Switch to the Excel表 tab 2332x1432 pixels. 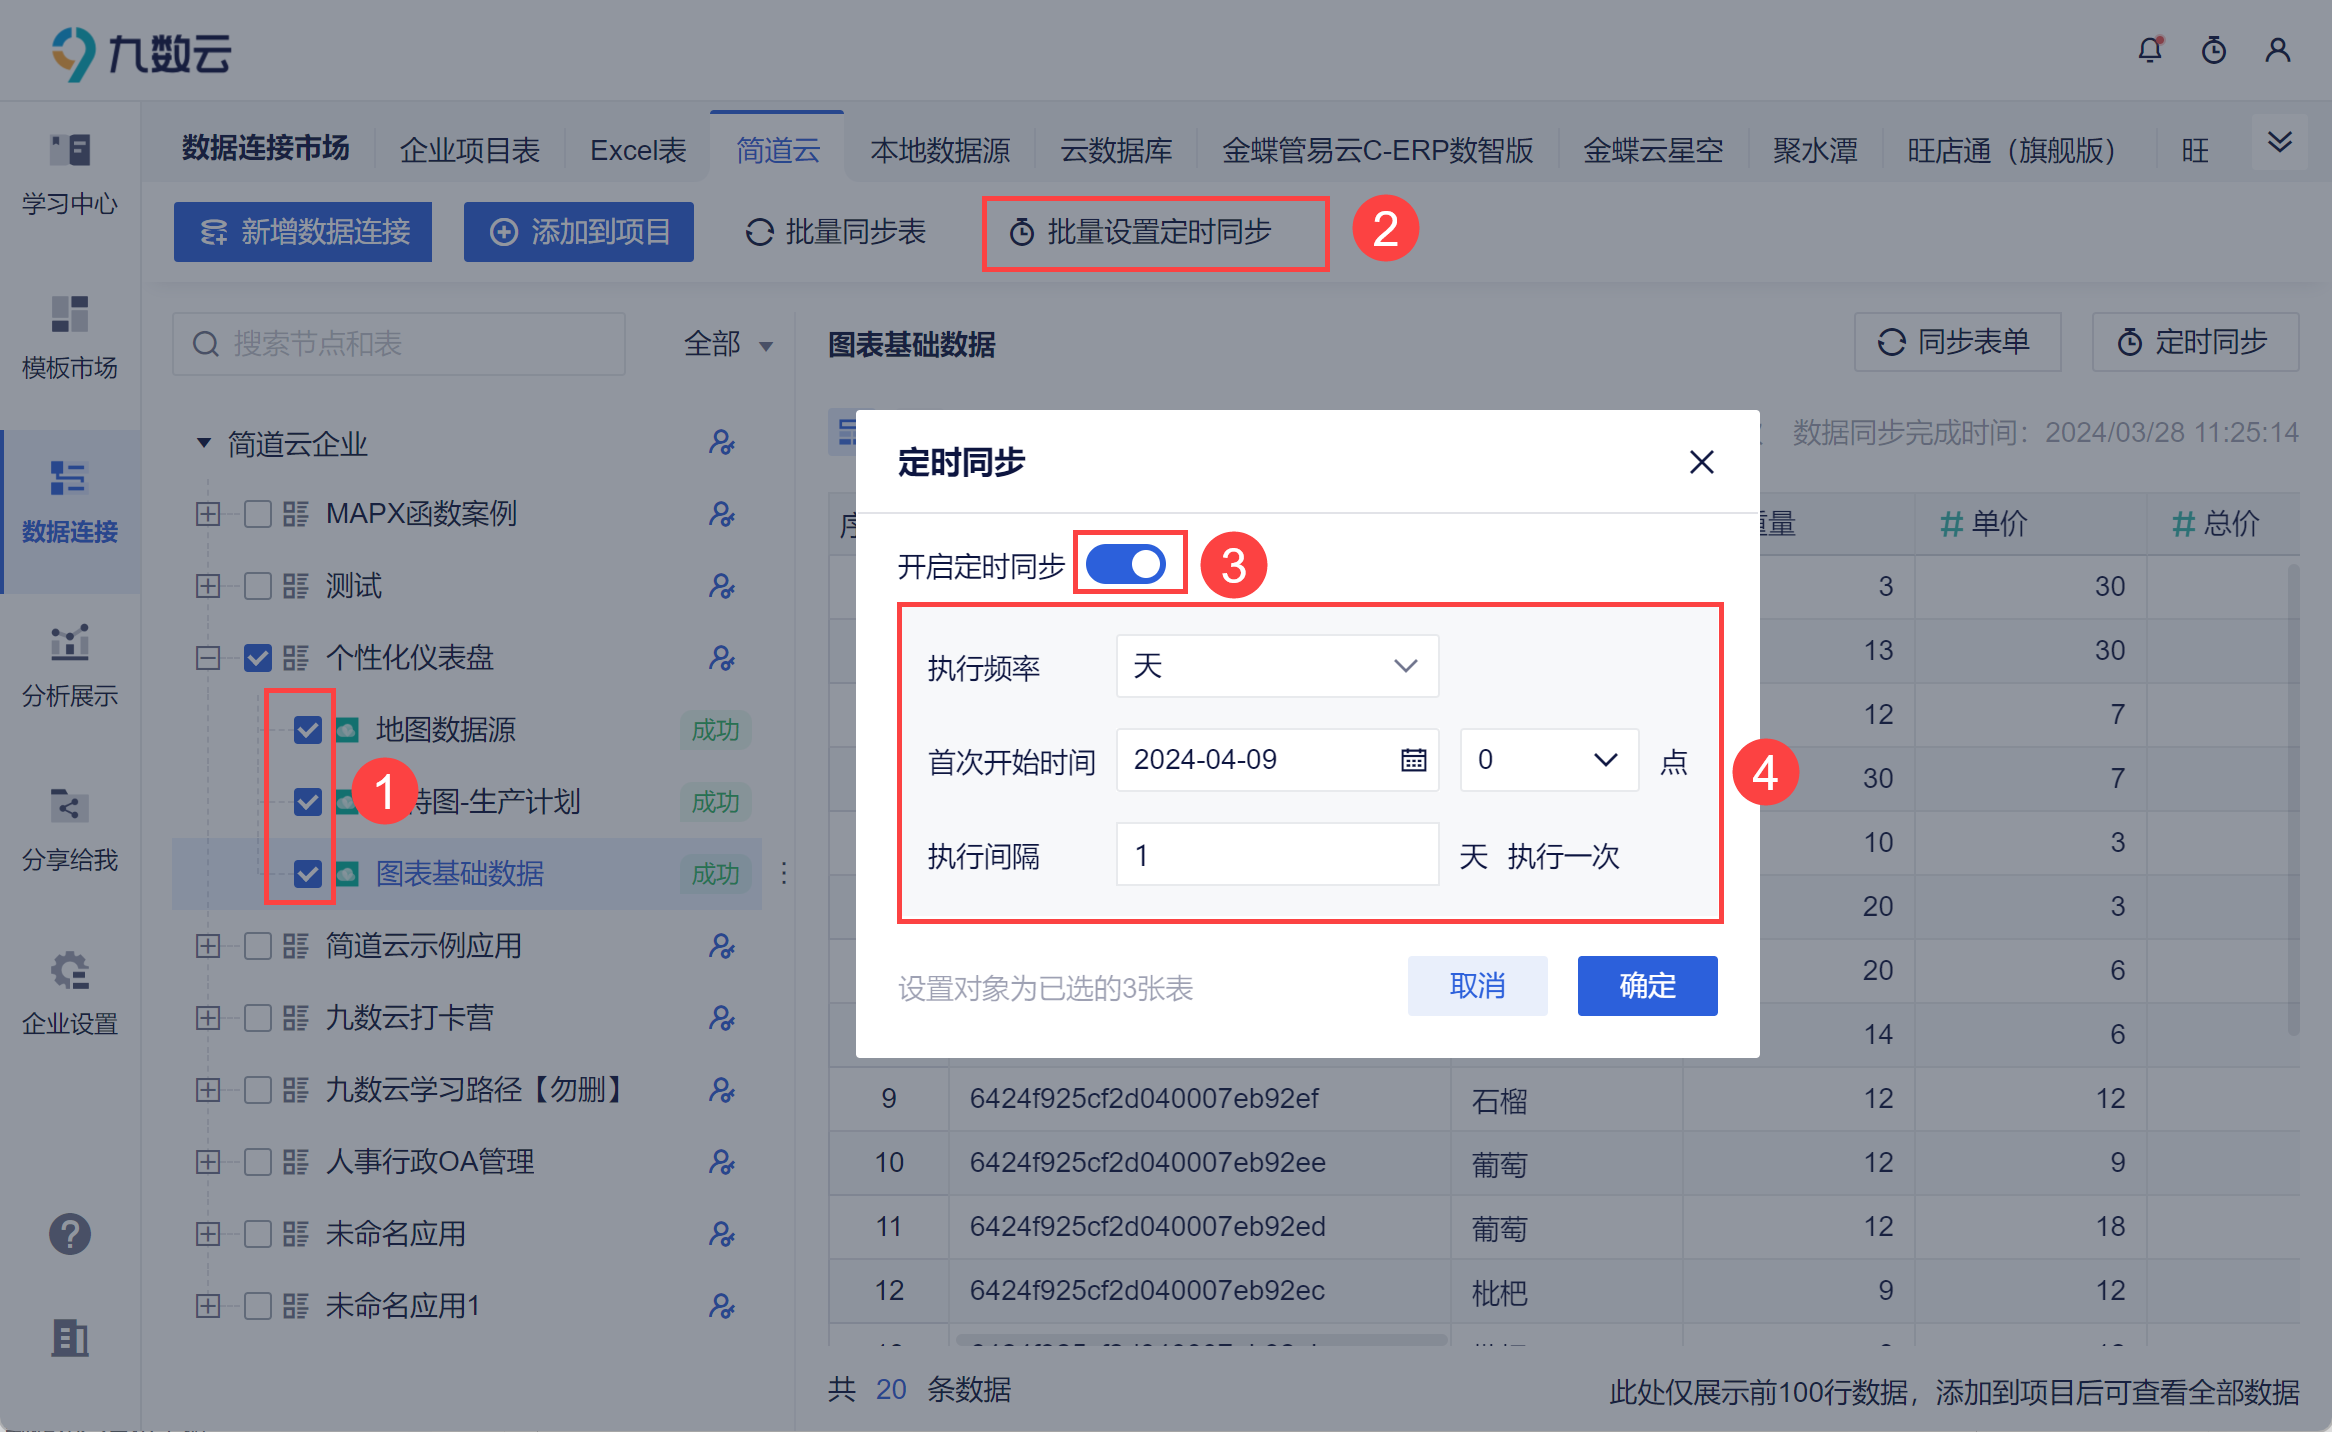click(x=637, y=150)
